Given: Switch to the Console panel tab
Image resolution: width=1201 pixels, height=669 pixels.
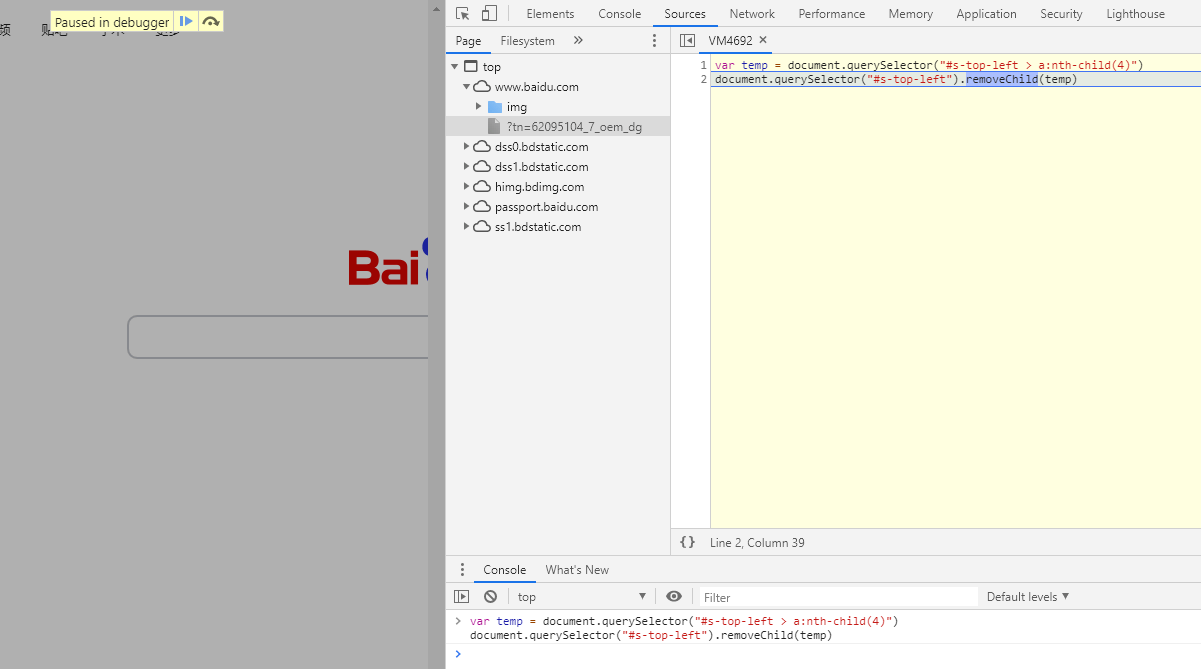Looking at the screenshot, I should point(620,14).
